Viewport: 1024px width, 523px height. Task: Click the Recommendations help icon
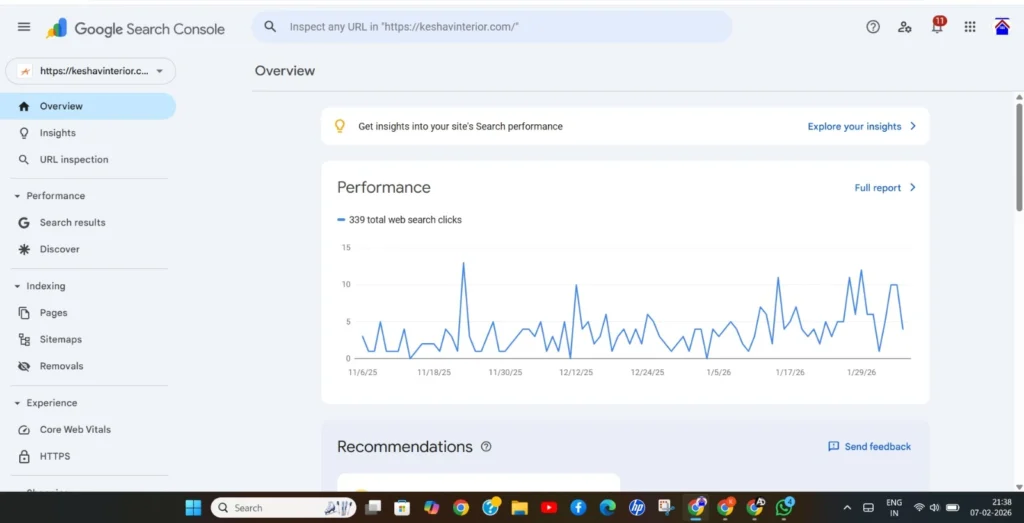[x=486, y=447]
